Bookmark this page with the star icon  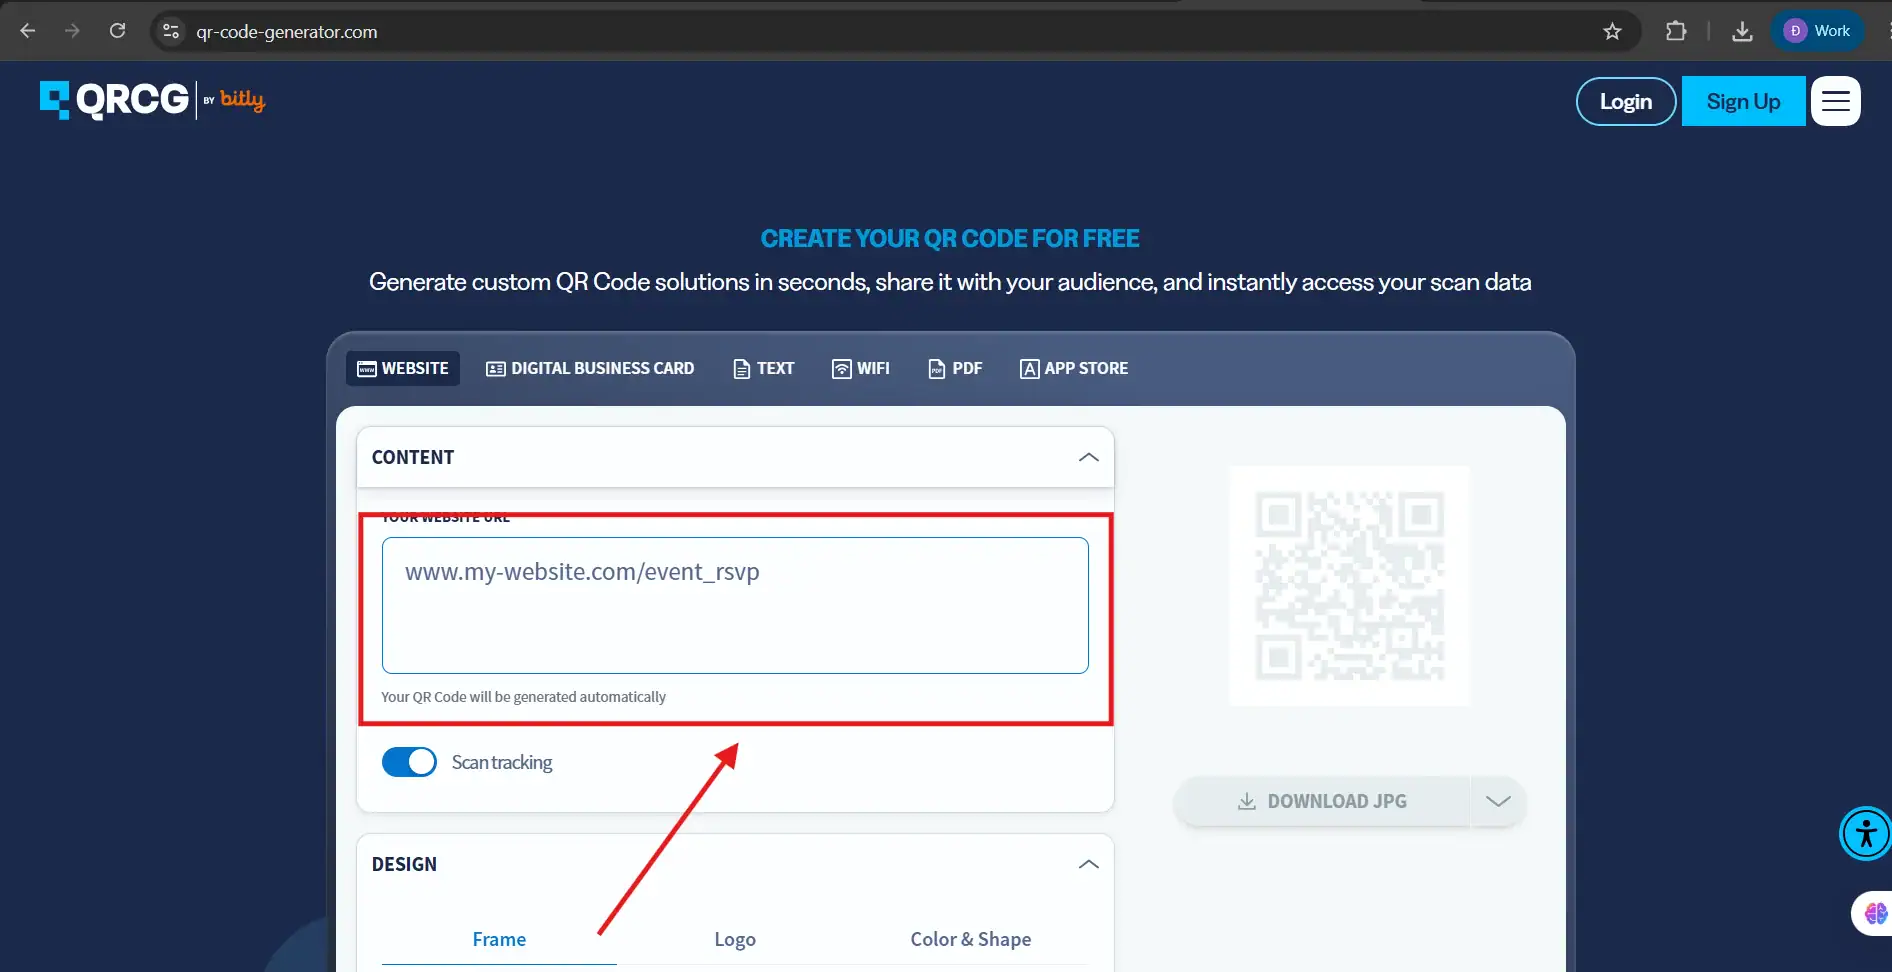(x=1612, y=31)
